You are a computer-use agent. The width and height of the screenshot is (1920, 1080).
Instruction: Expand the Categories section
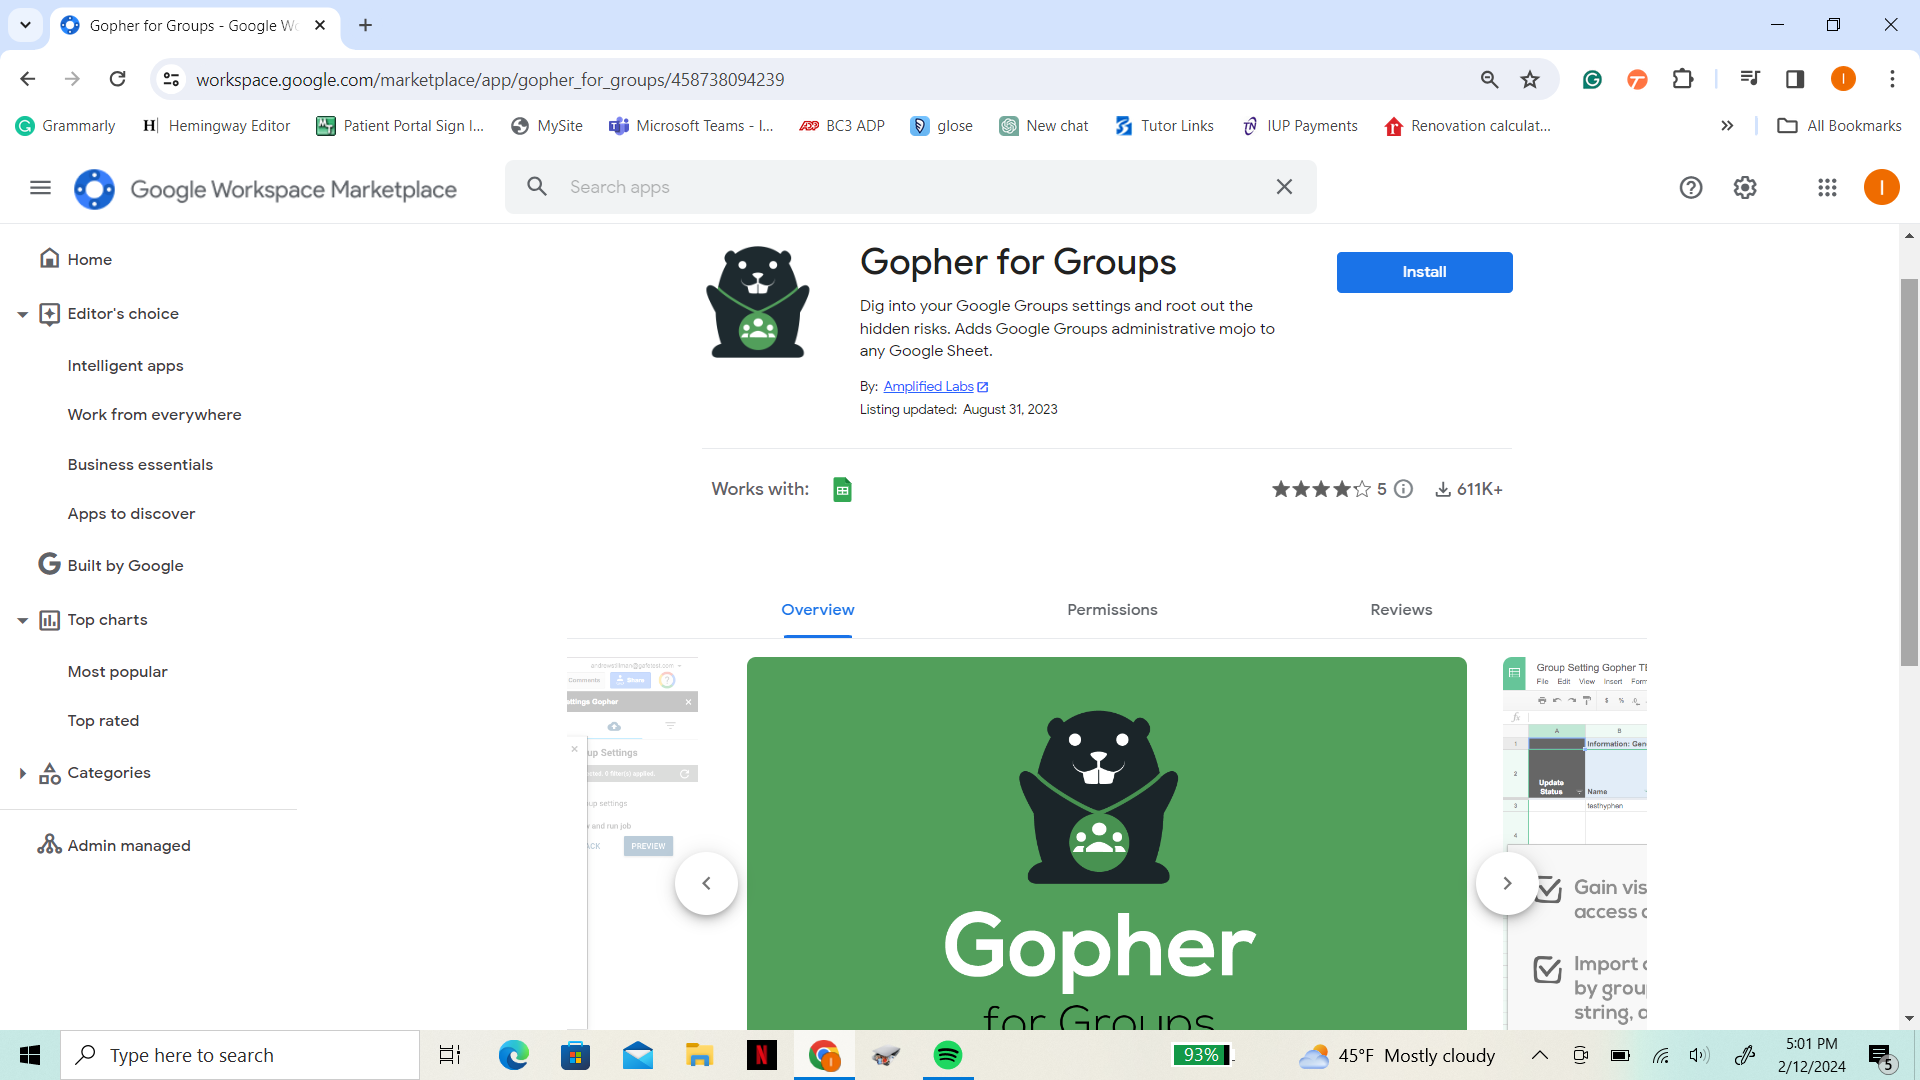(23, 772)
